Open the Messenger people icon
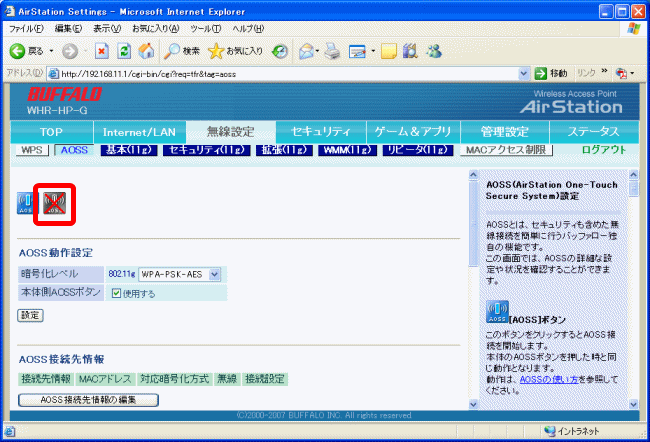This screenshot has width=650, height=442. [434, 51]
